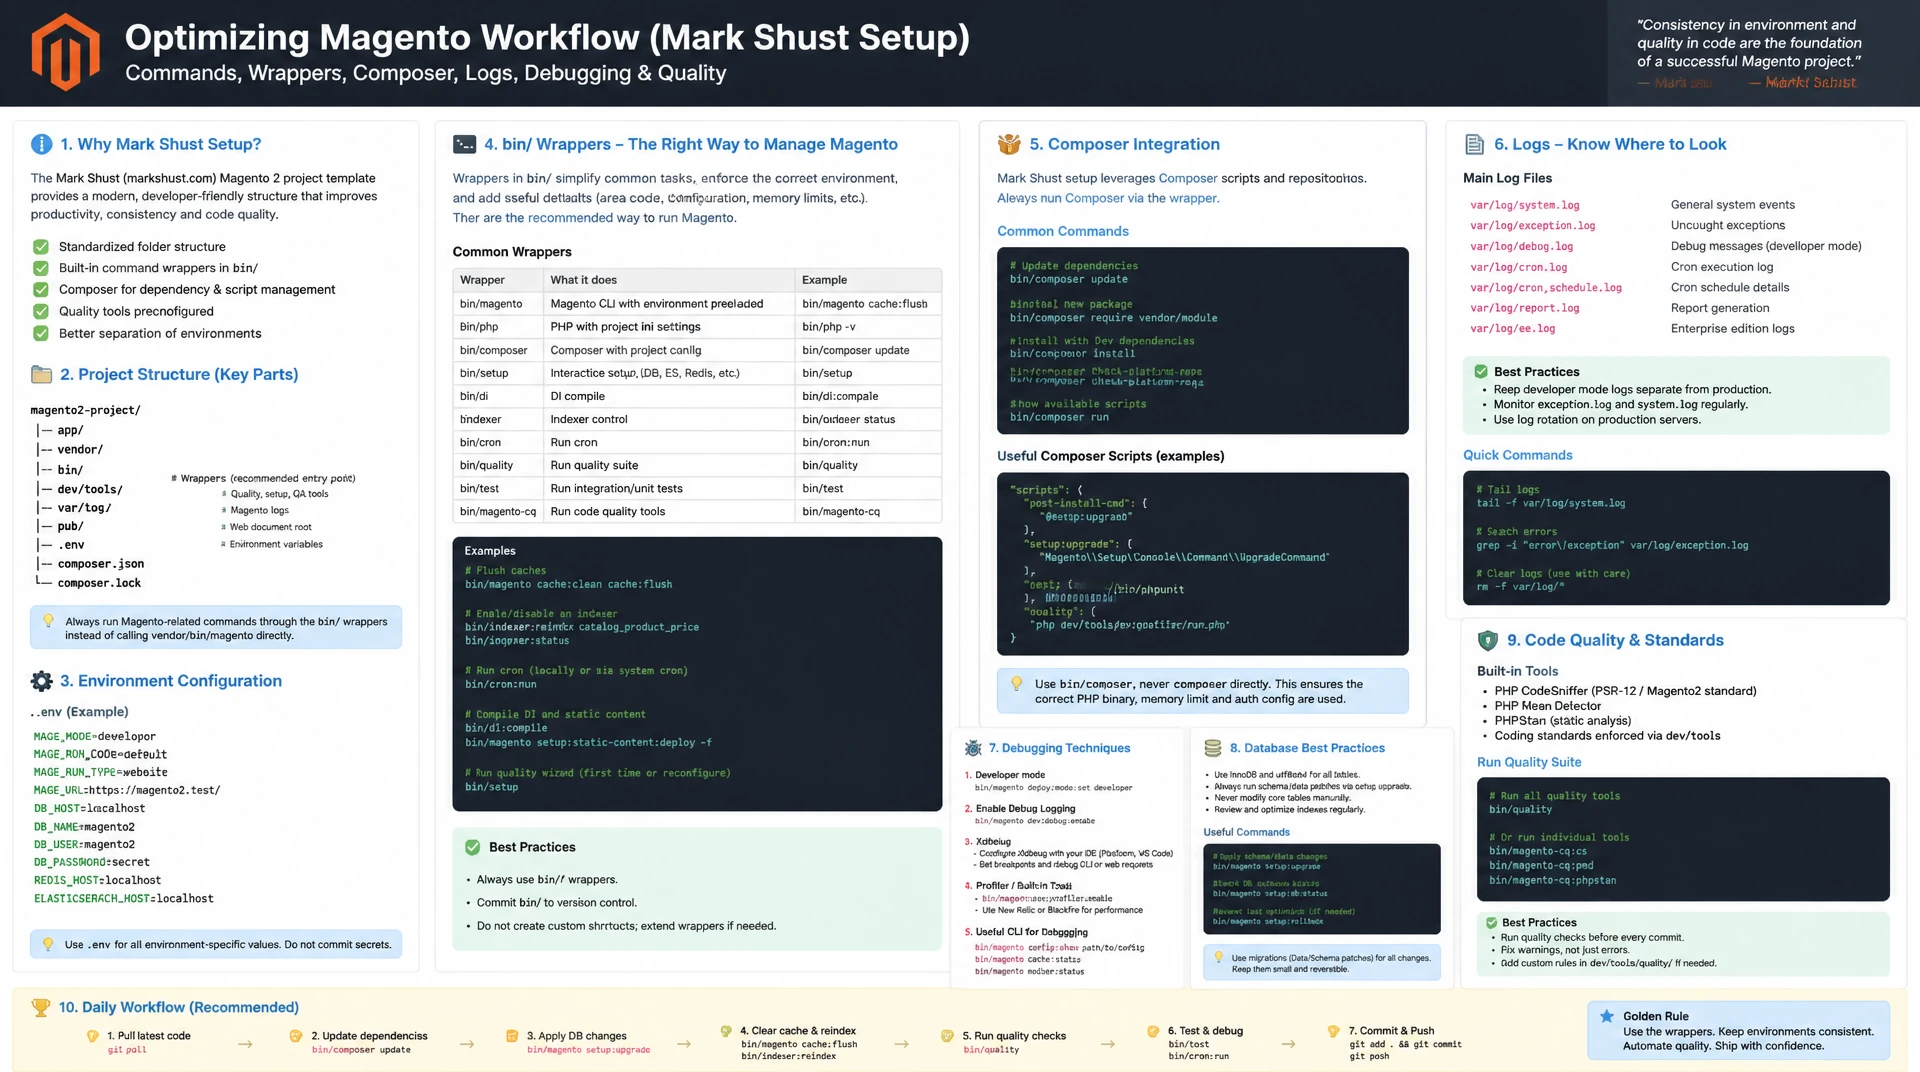
Task: Click the MAGE_MODE=developer line in .env example
Action: [95, 737]
